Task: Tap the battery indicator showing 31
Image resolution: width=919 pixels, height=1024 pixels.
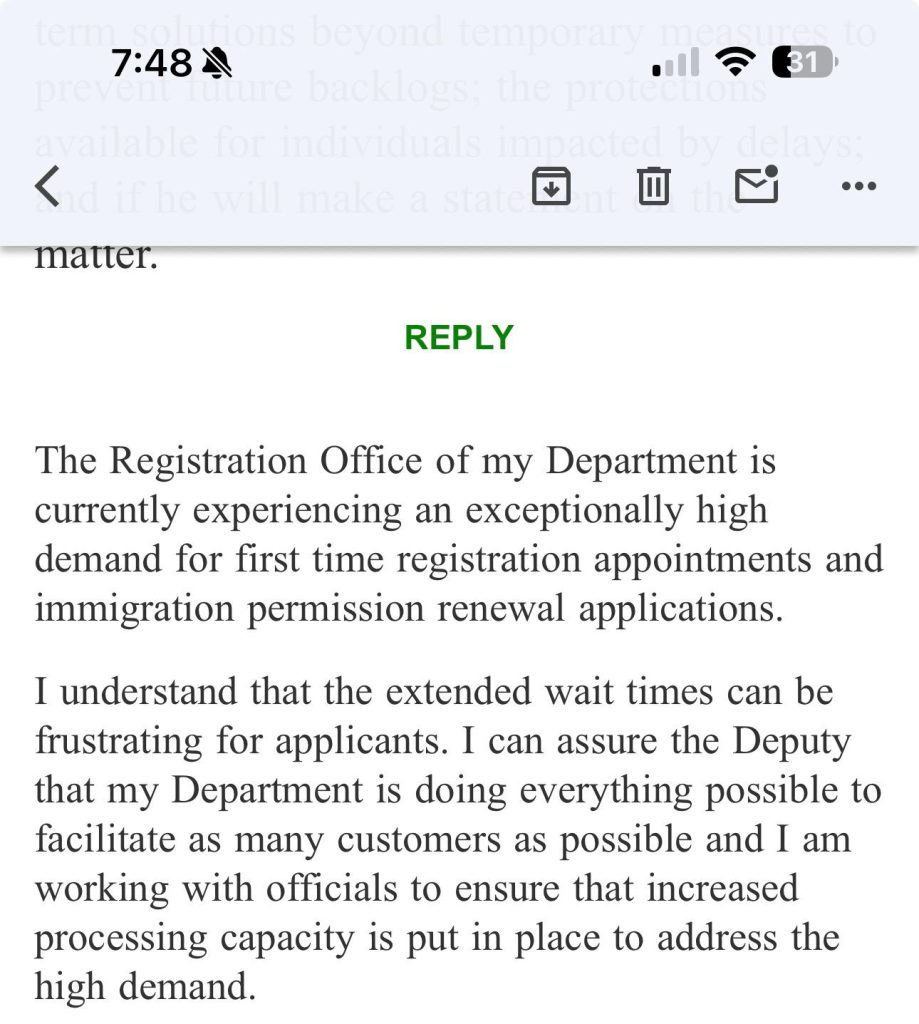Action: click(804, 64)
